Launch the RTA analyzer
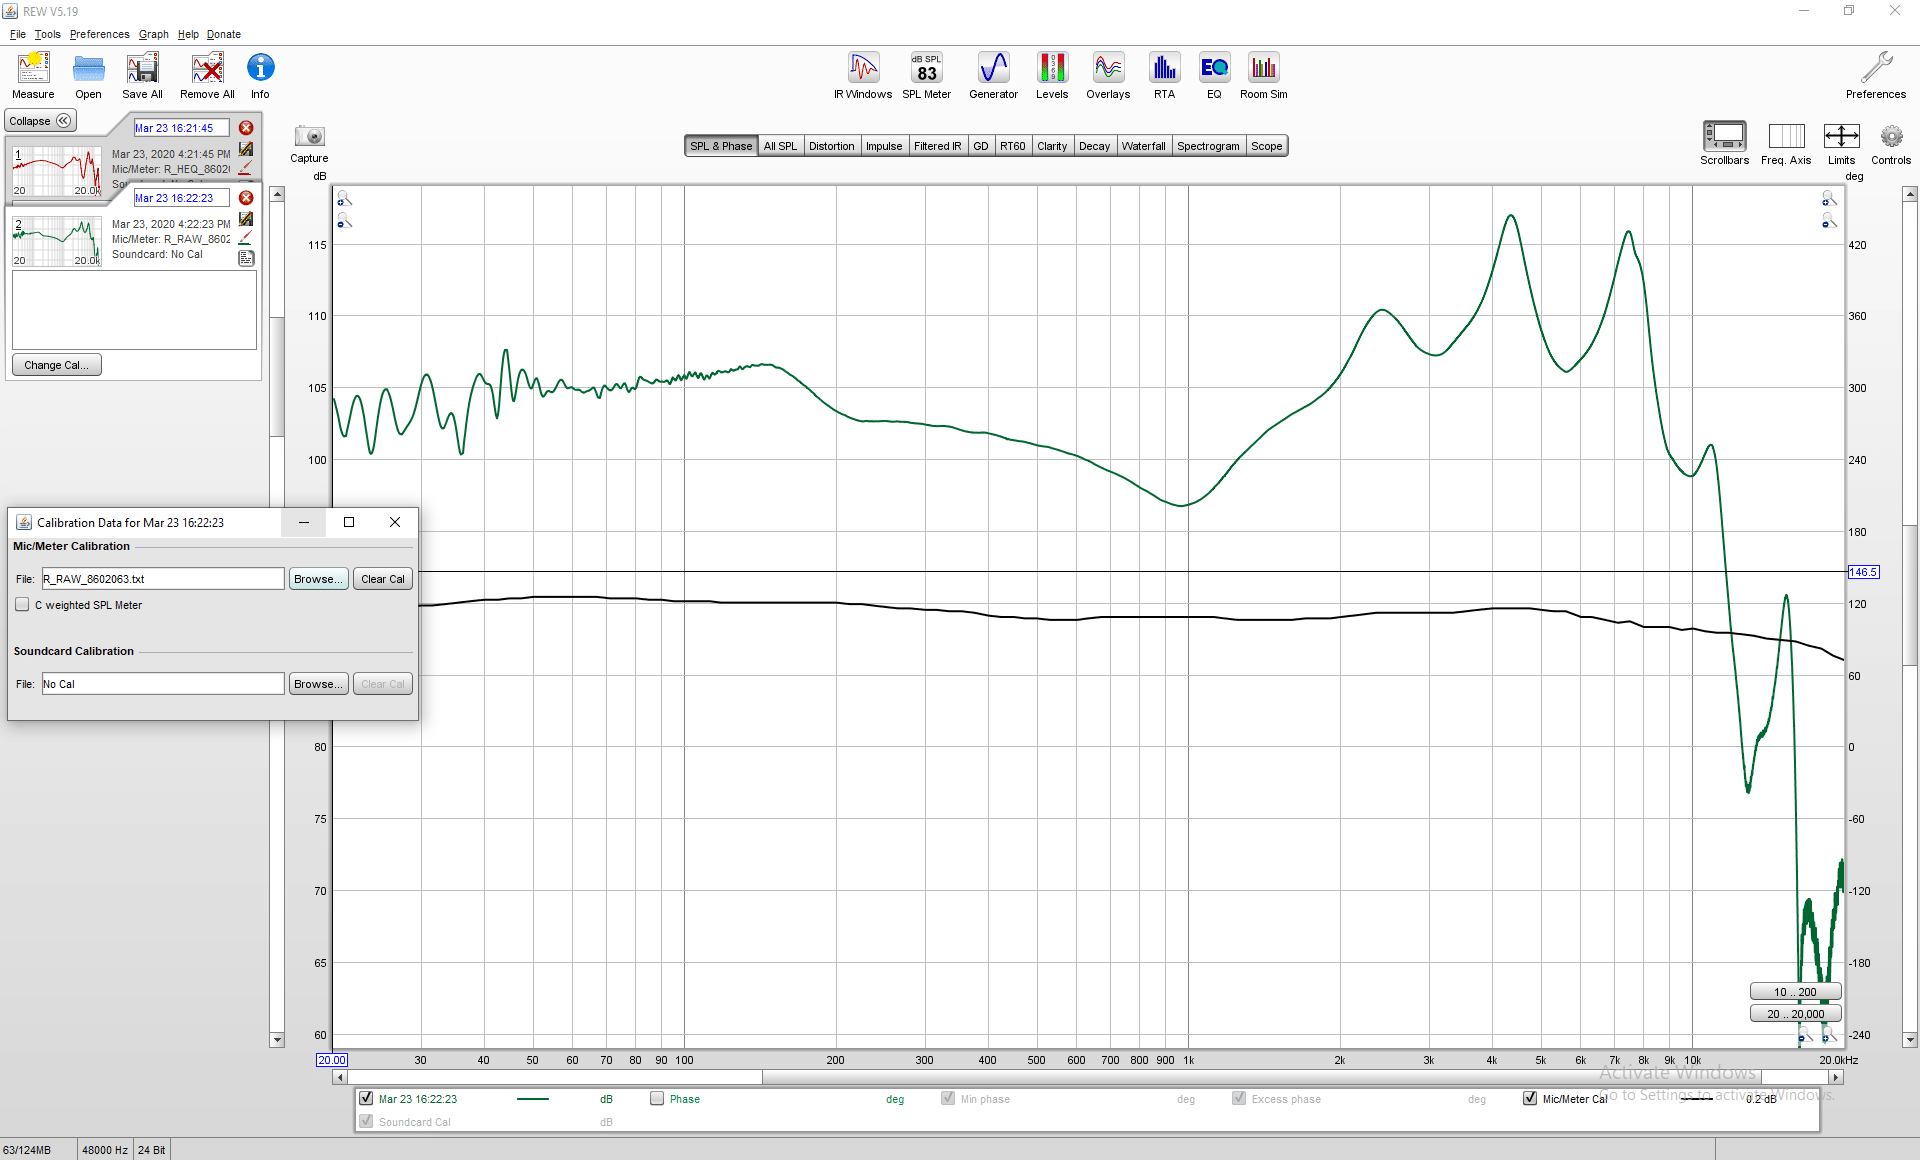 [1164, 76]
